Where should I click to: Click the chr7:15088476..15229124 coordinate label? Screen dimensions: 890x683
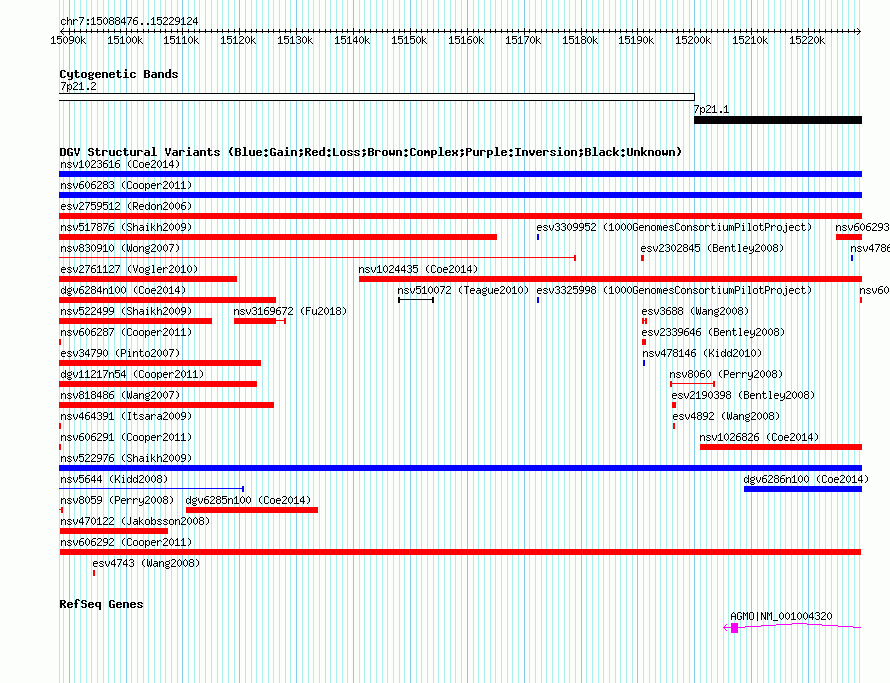click(129, 21)
